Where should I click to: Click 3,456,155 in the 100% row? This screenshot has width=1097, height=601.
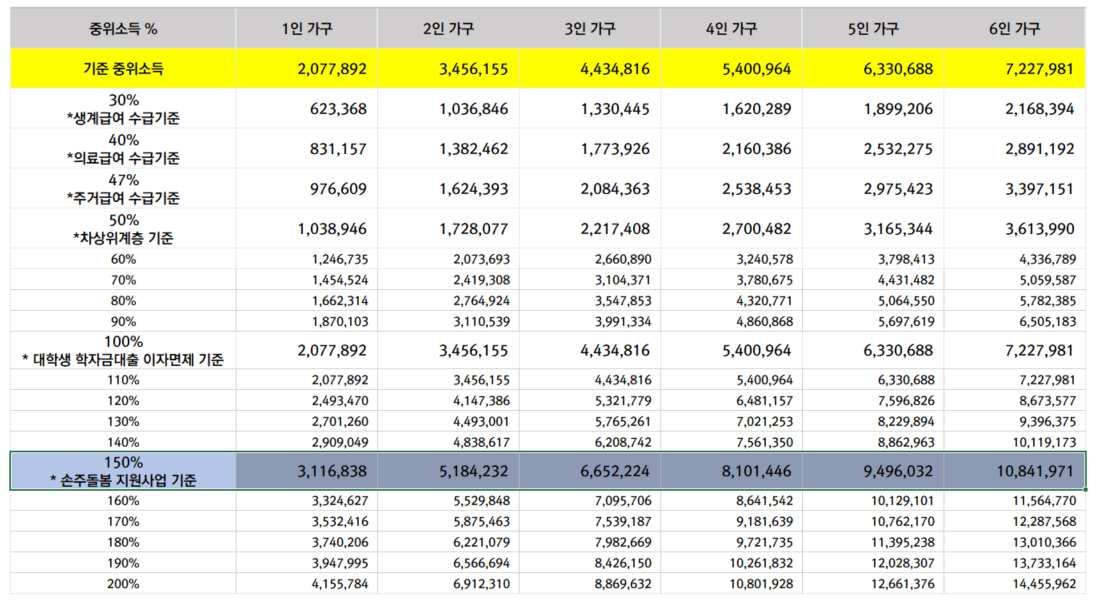pos(474,351)
